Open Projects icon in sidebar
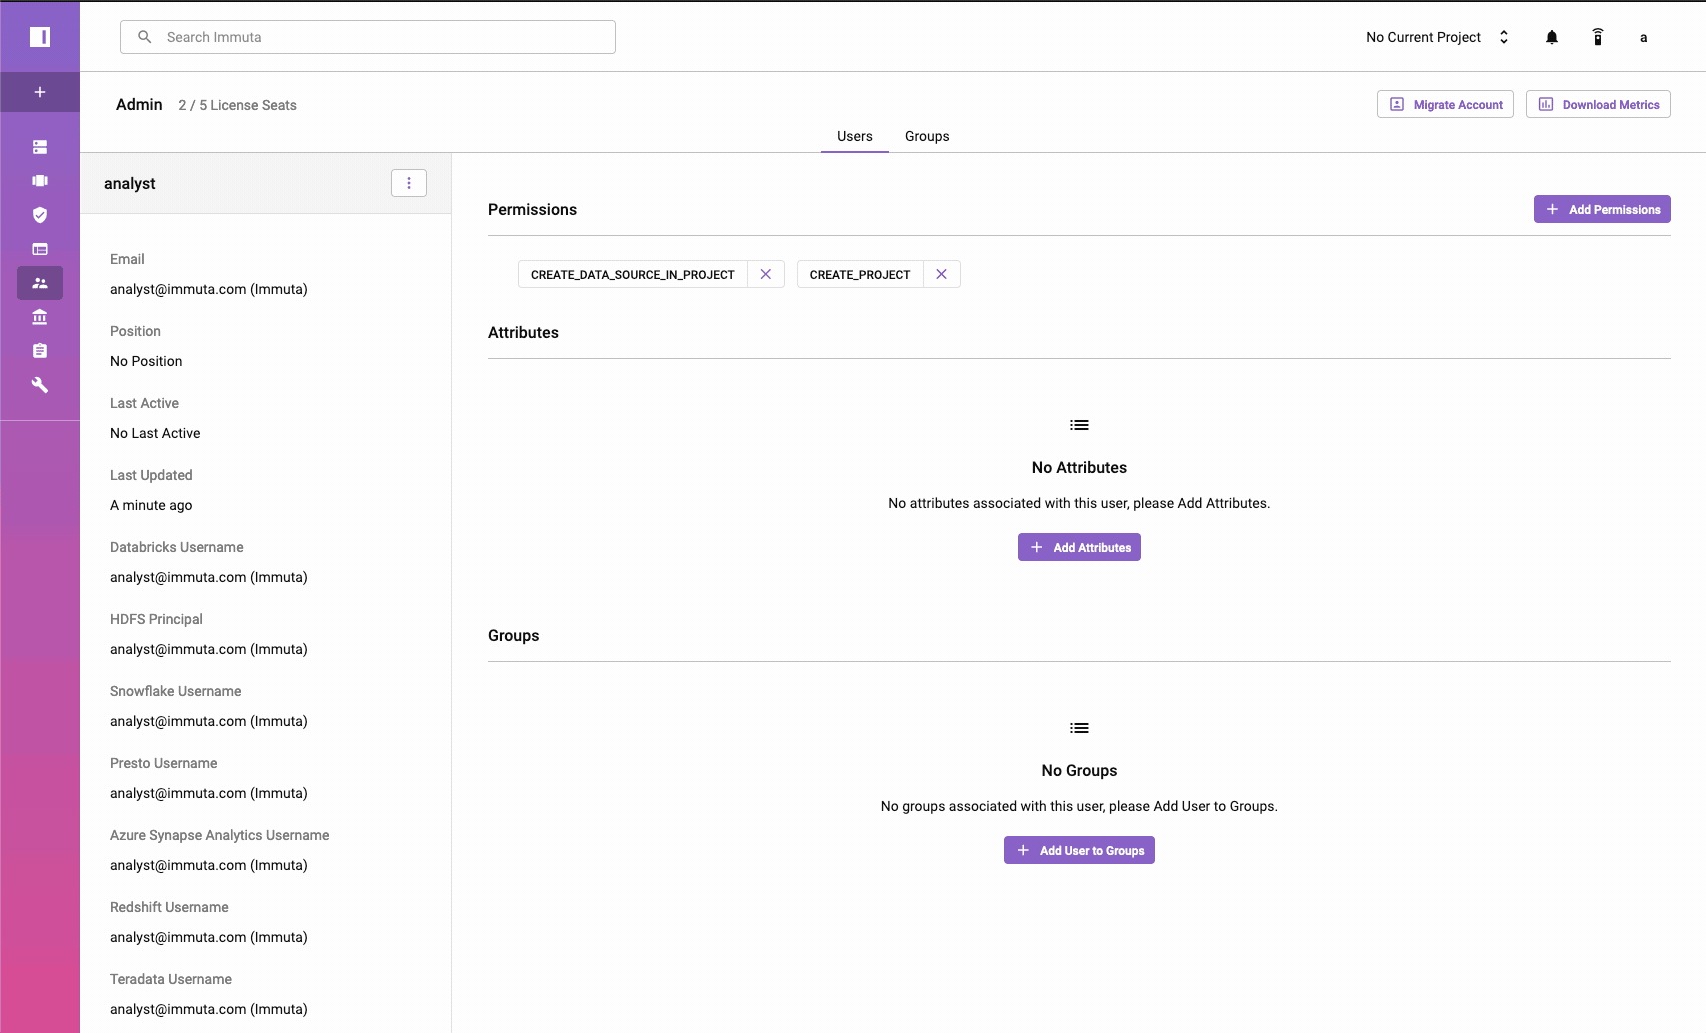The width and height of the screenshot is (1706, 1033). point(40,181)
